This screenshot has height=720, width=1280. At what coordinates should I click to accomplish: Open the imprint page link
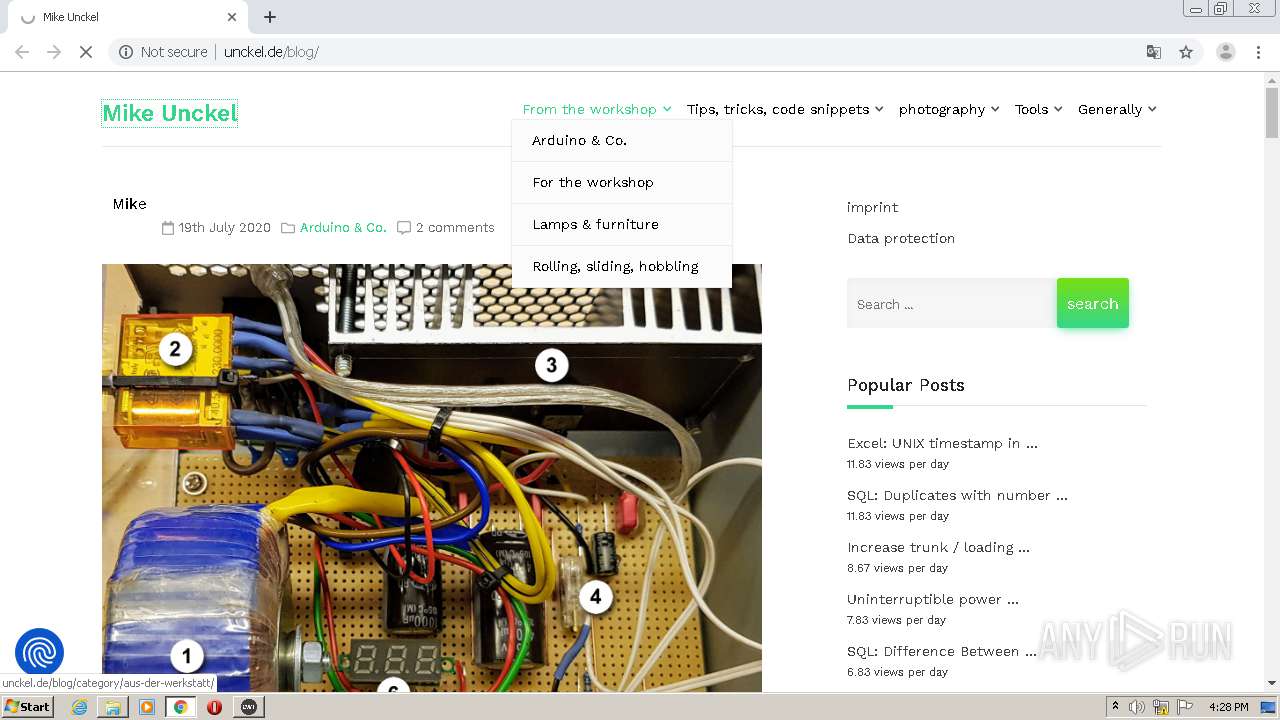873,207
